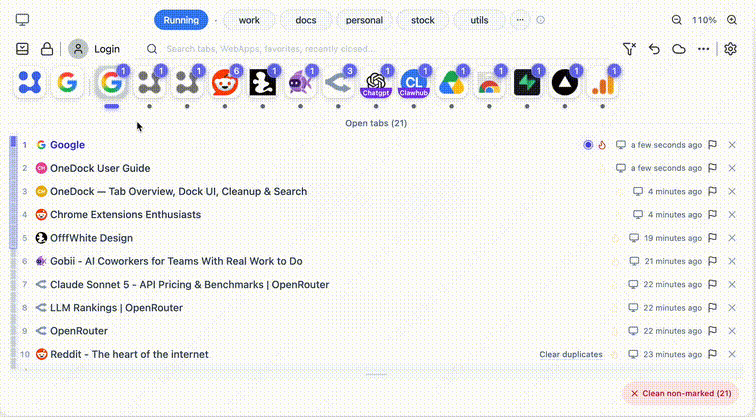Open the OneDock — Tab Overview, Dock UI tab
Screen dimensions: 756x417
point(178,191)
